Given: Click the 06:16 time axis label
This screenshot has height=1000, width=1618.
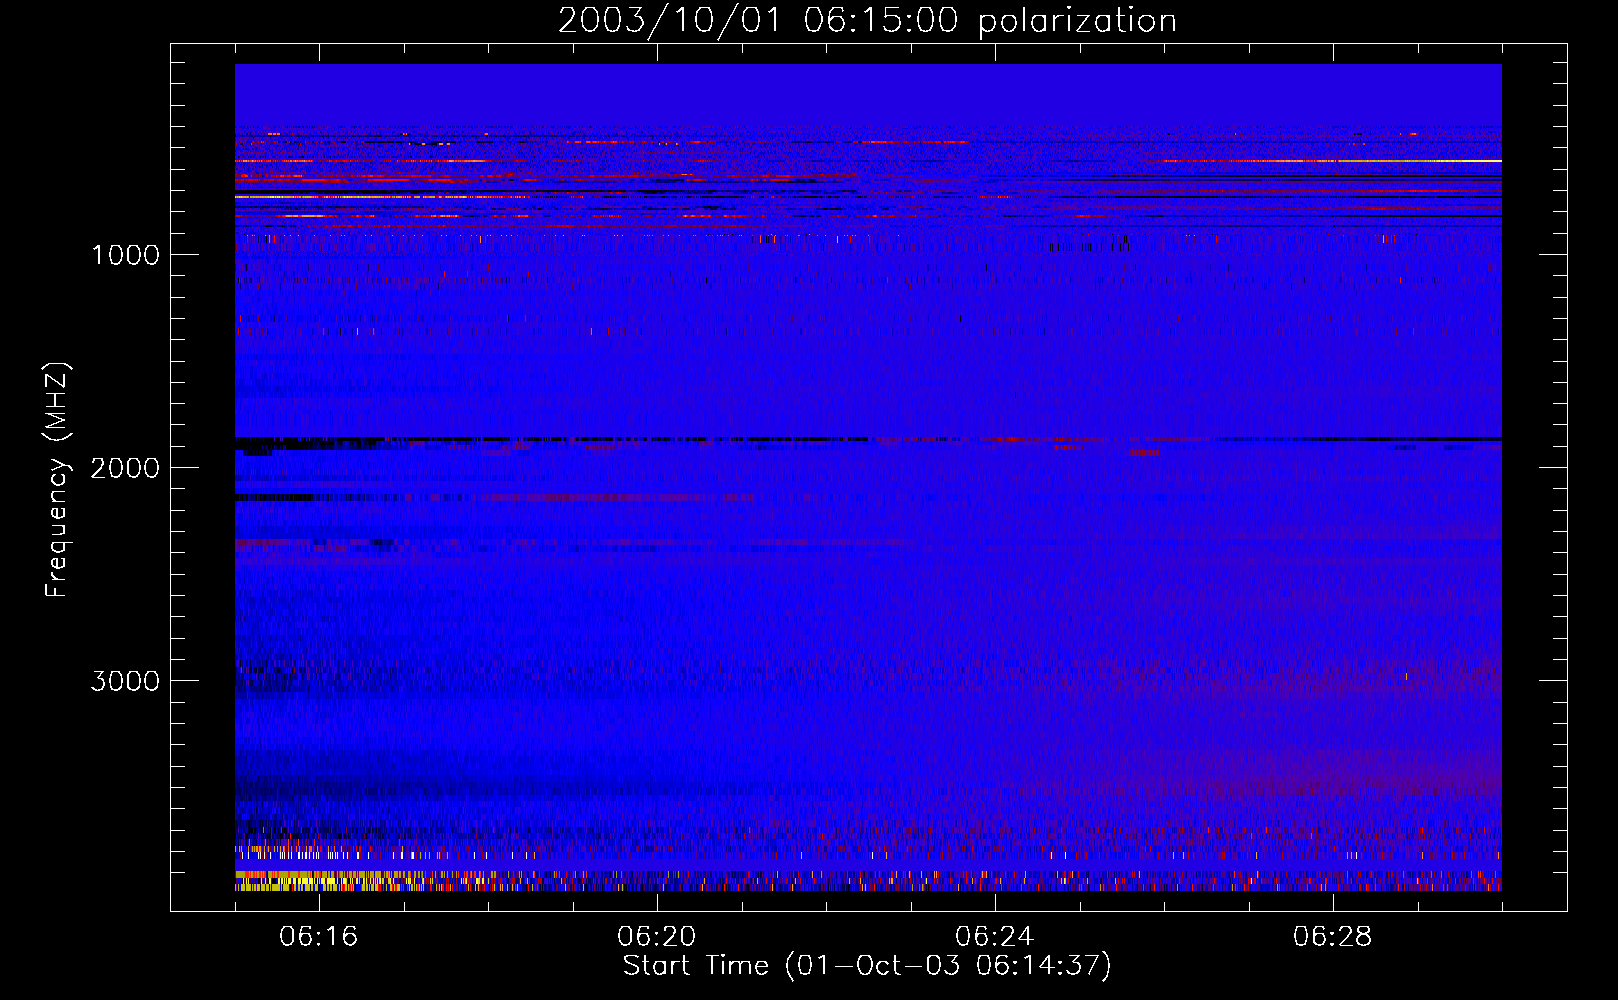Looking at the screenshot, I should point(319,937).
